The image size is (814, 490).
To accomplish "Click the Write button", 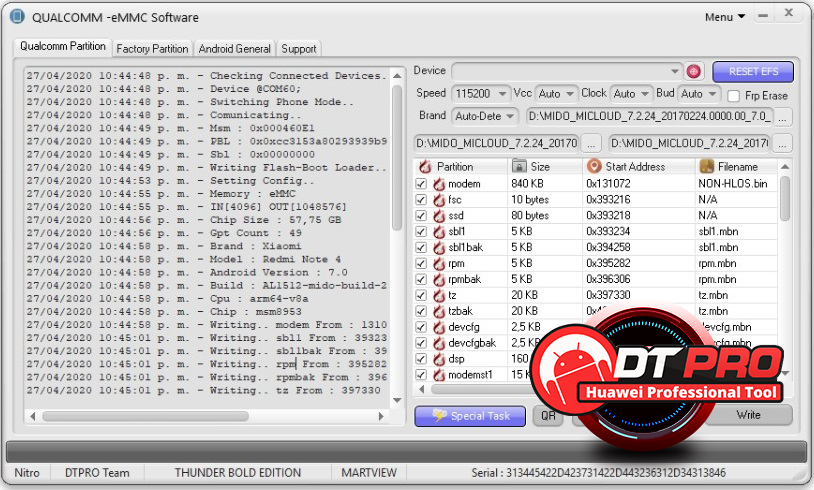I will [748, 415].
